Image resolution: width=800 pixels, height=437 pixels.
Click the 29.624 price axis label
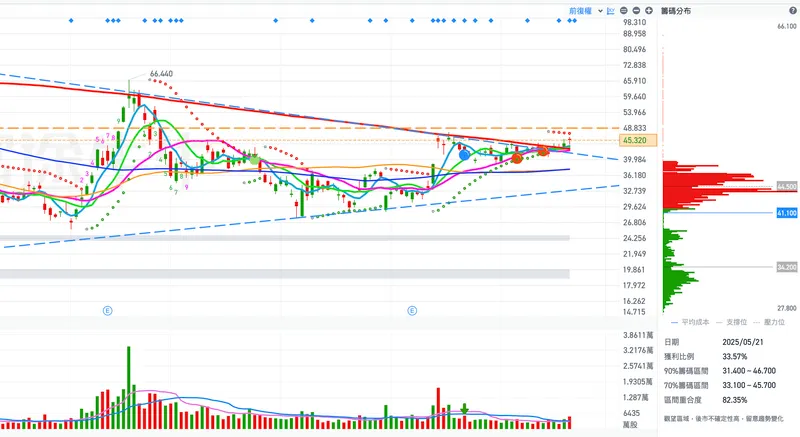pos(635,207)
